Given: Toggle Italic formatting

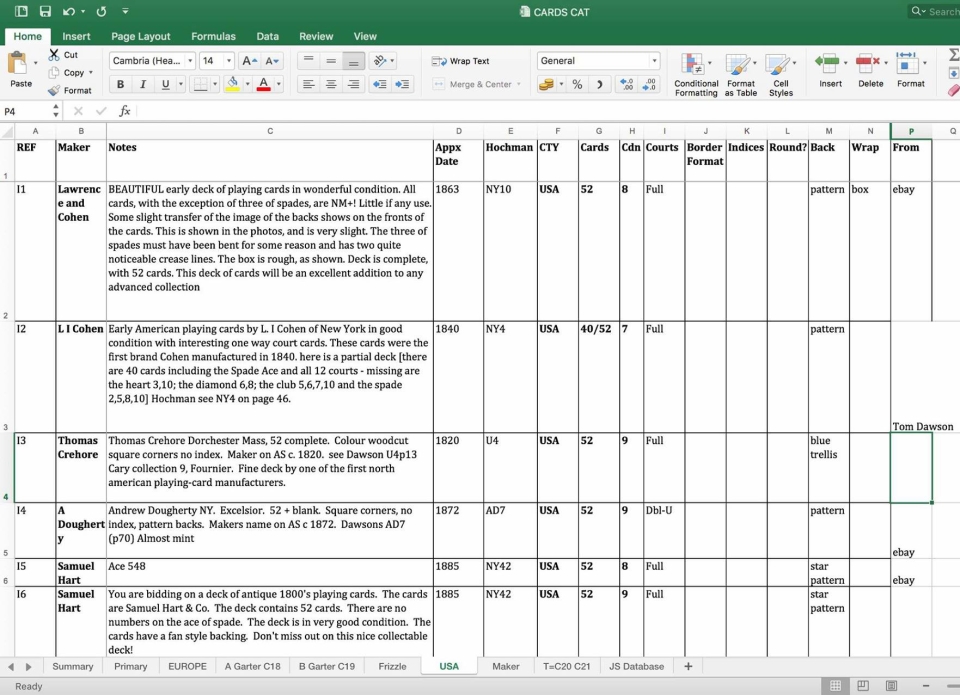Looking at the screenshot, I should click(143, 84).
